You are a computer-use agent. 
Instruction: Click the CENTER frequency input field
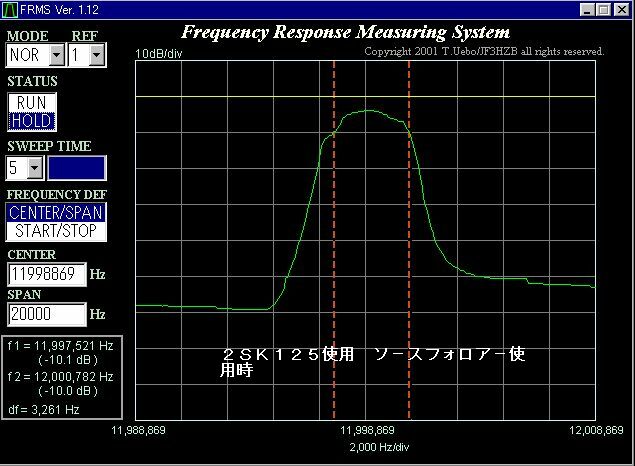(x=47, y=274)
